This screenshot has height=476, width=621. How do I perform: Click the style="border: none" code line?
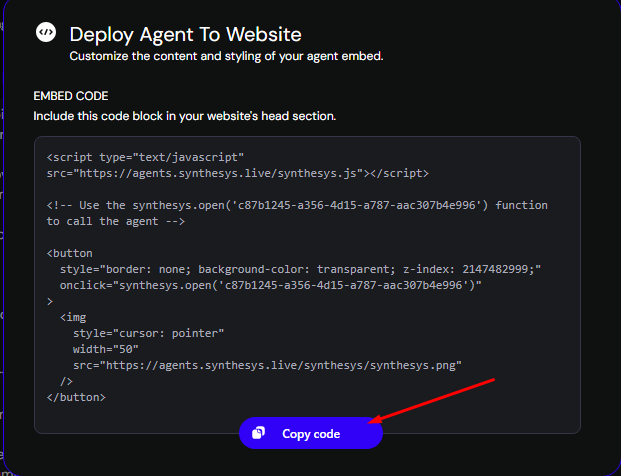(300, 269)
